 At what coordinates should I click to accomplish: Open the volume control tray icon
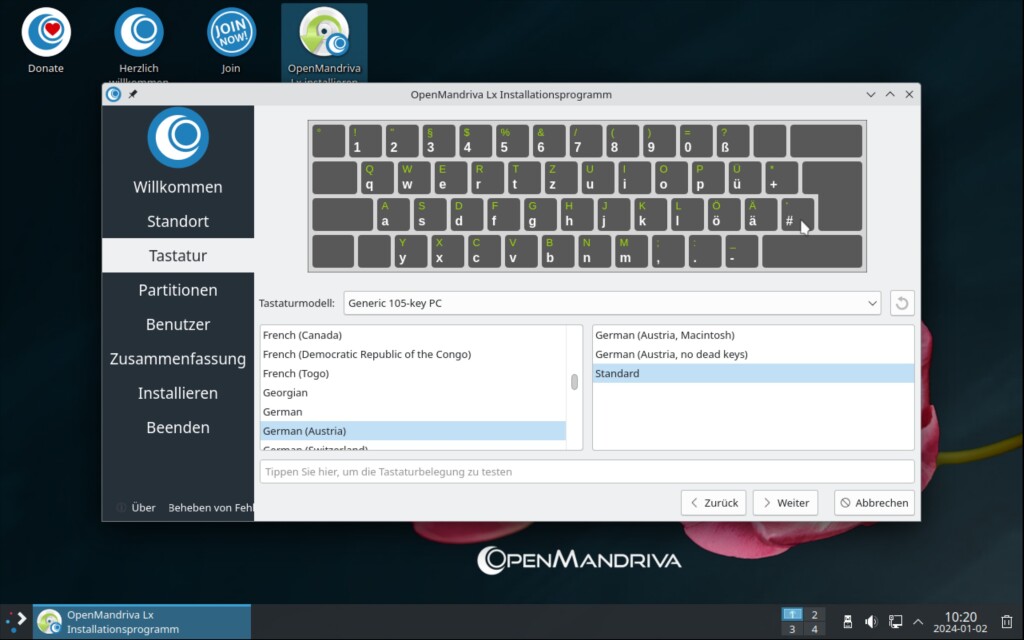click(x=871, y=621)
